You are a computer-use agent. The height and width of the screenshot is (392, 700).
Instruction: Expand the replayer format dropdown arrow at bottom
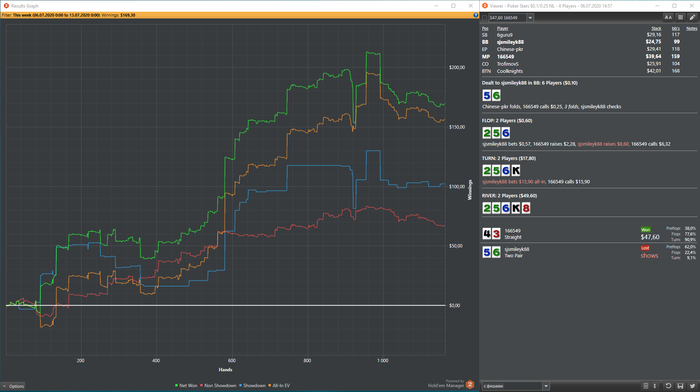pos(546,386)
